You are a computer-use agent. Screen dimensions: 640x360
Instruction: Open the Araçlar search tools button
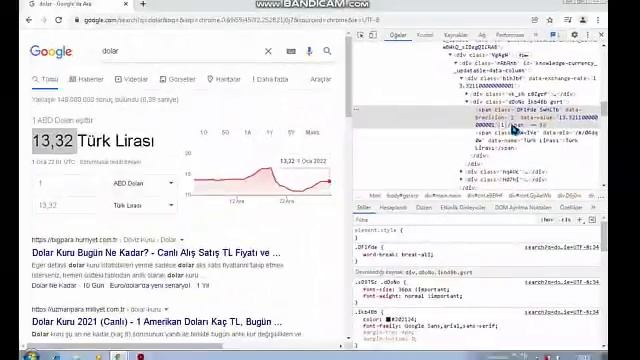321,79
